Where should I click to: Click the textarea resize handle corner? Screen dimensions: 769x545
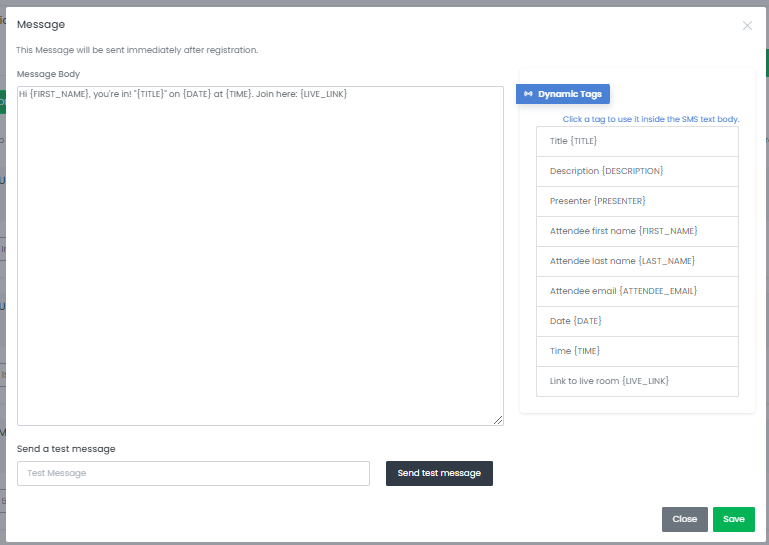(x=498, y=420)
